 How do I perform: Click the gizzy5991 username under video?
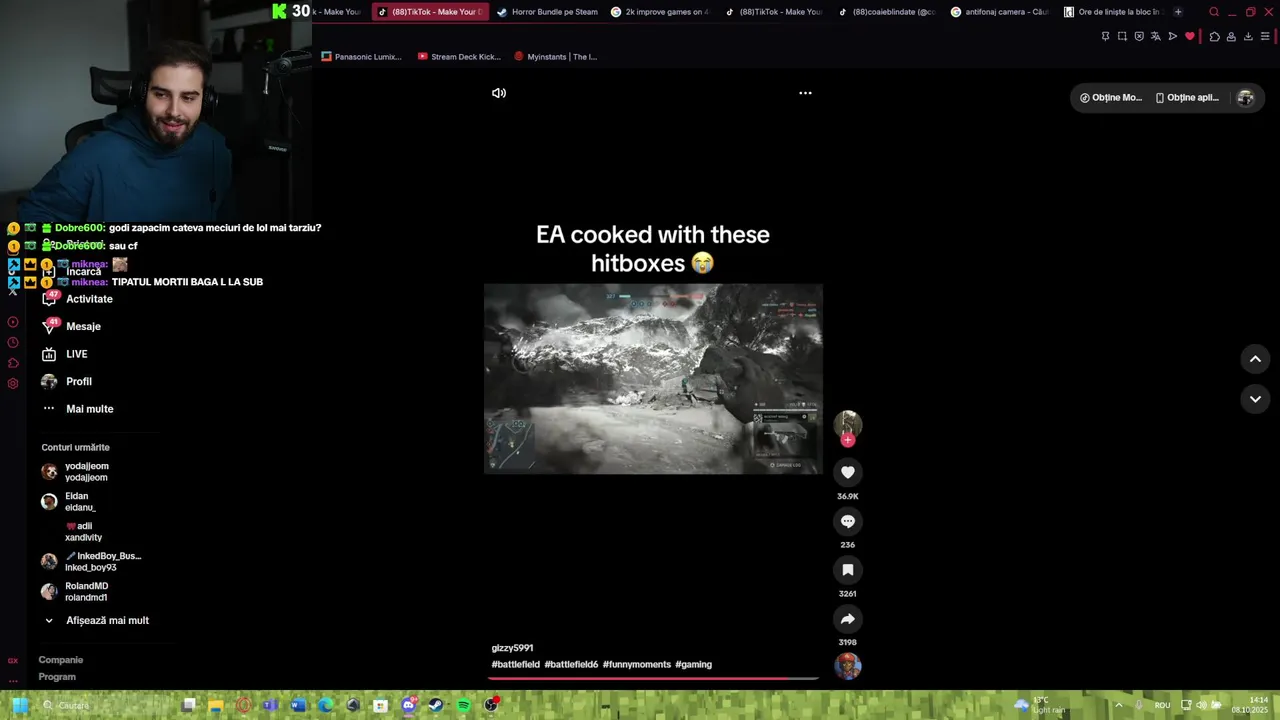click(x=512, y=648)
